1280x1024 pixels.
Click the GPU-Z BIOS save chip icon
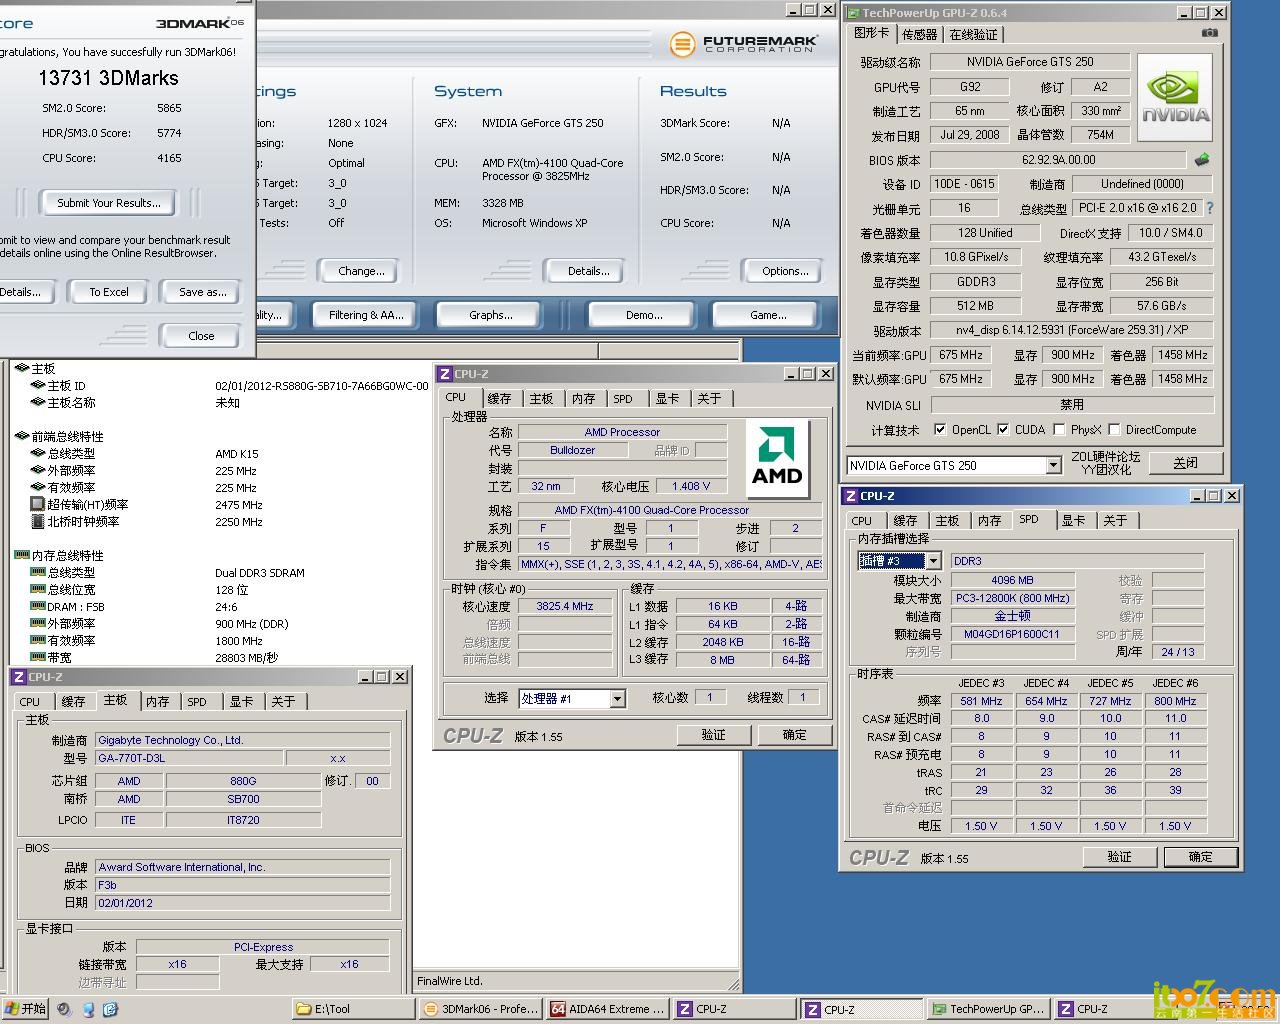coord(1202,159)
